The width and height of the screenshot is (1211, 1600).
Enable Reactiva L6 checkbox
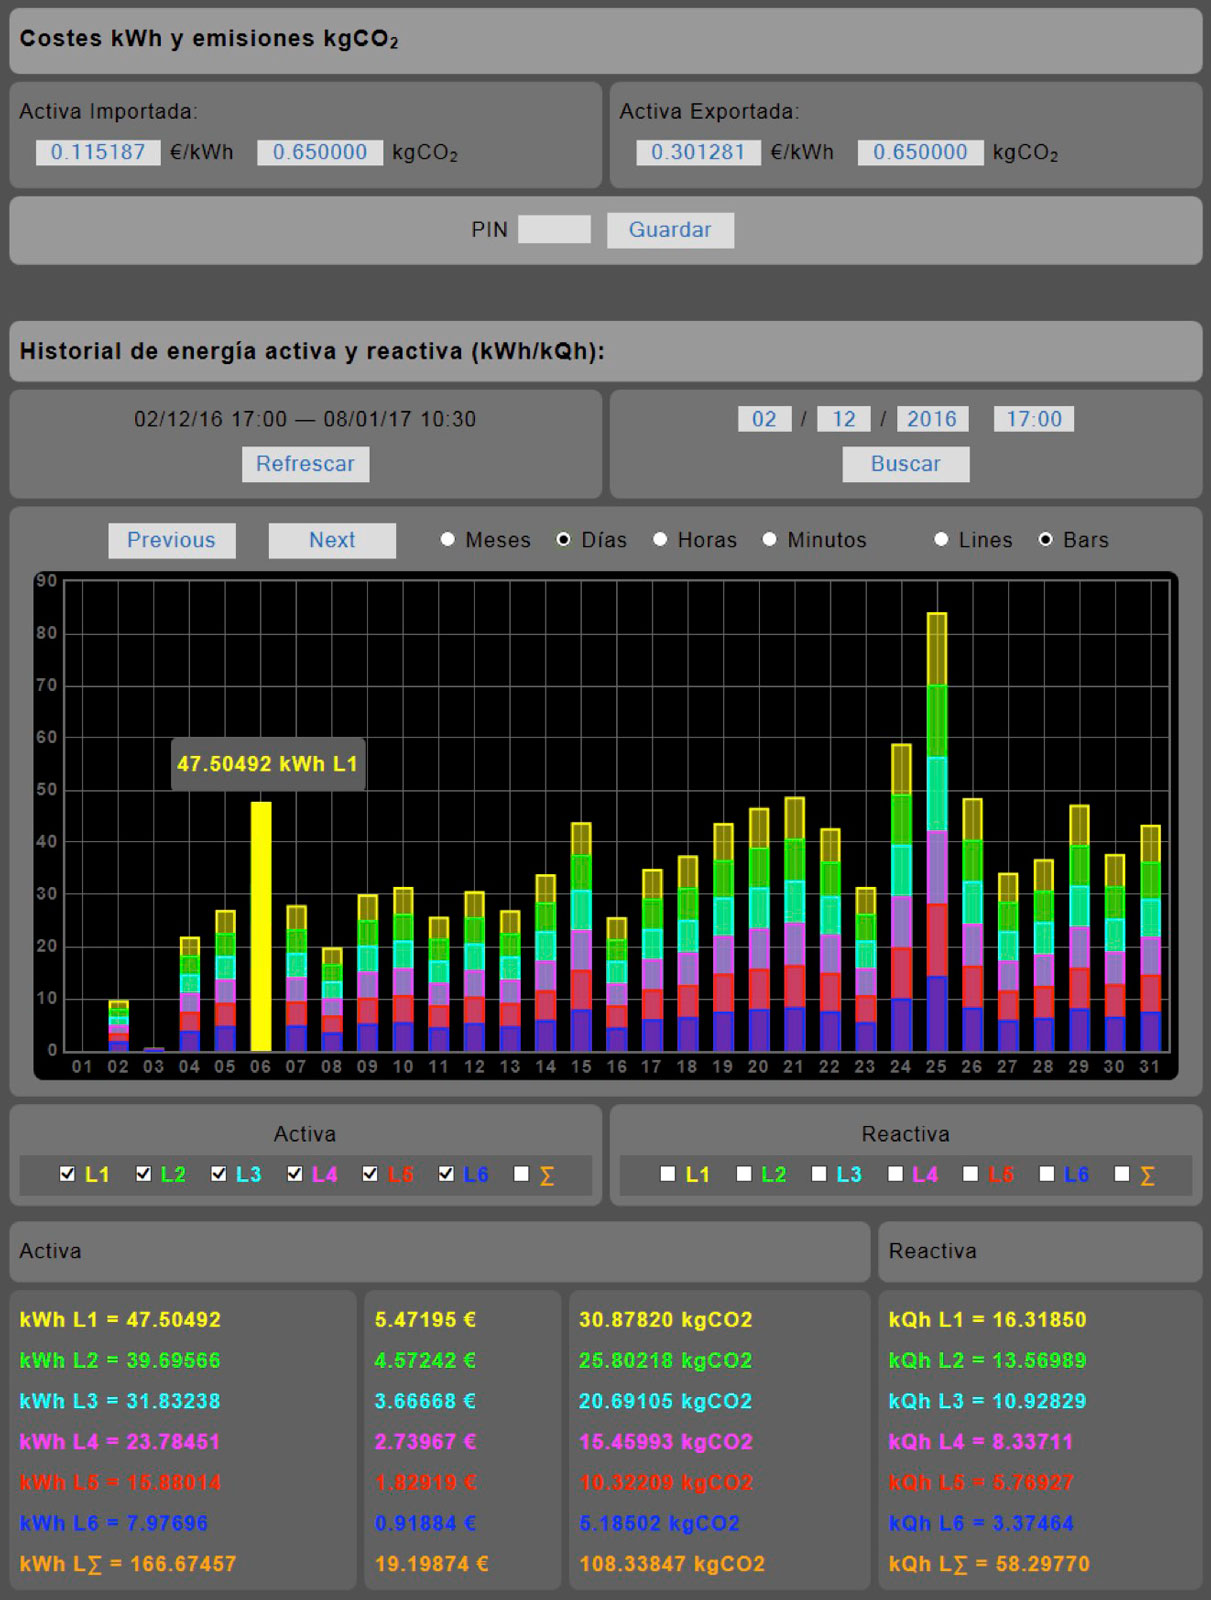[x=1046, y=1174]
